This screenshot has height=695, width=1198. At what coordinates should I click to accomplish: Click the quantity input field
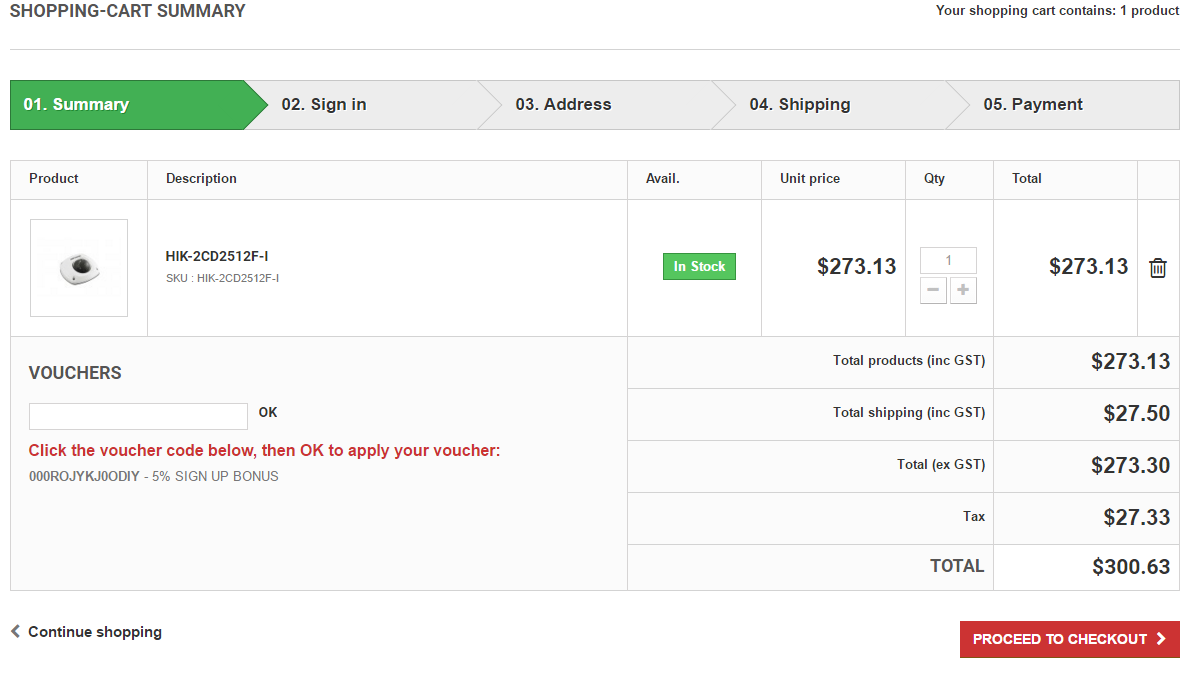[948, 261]
